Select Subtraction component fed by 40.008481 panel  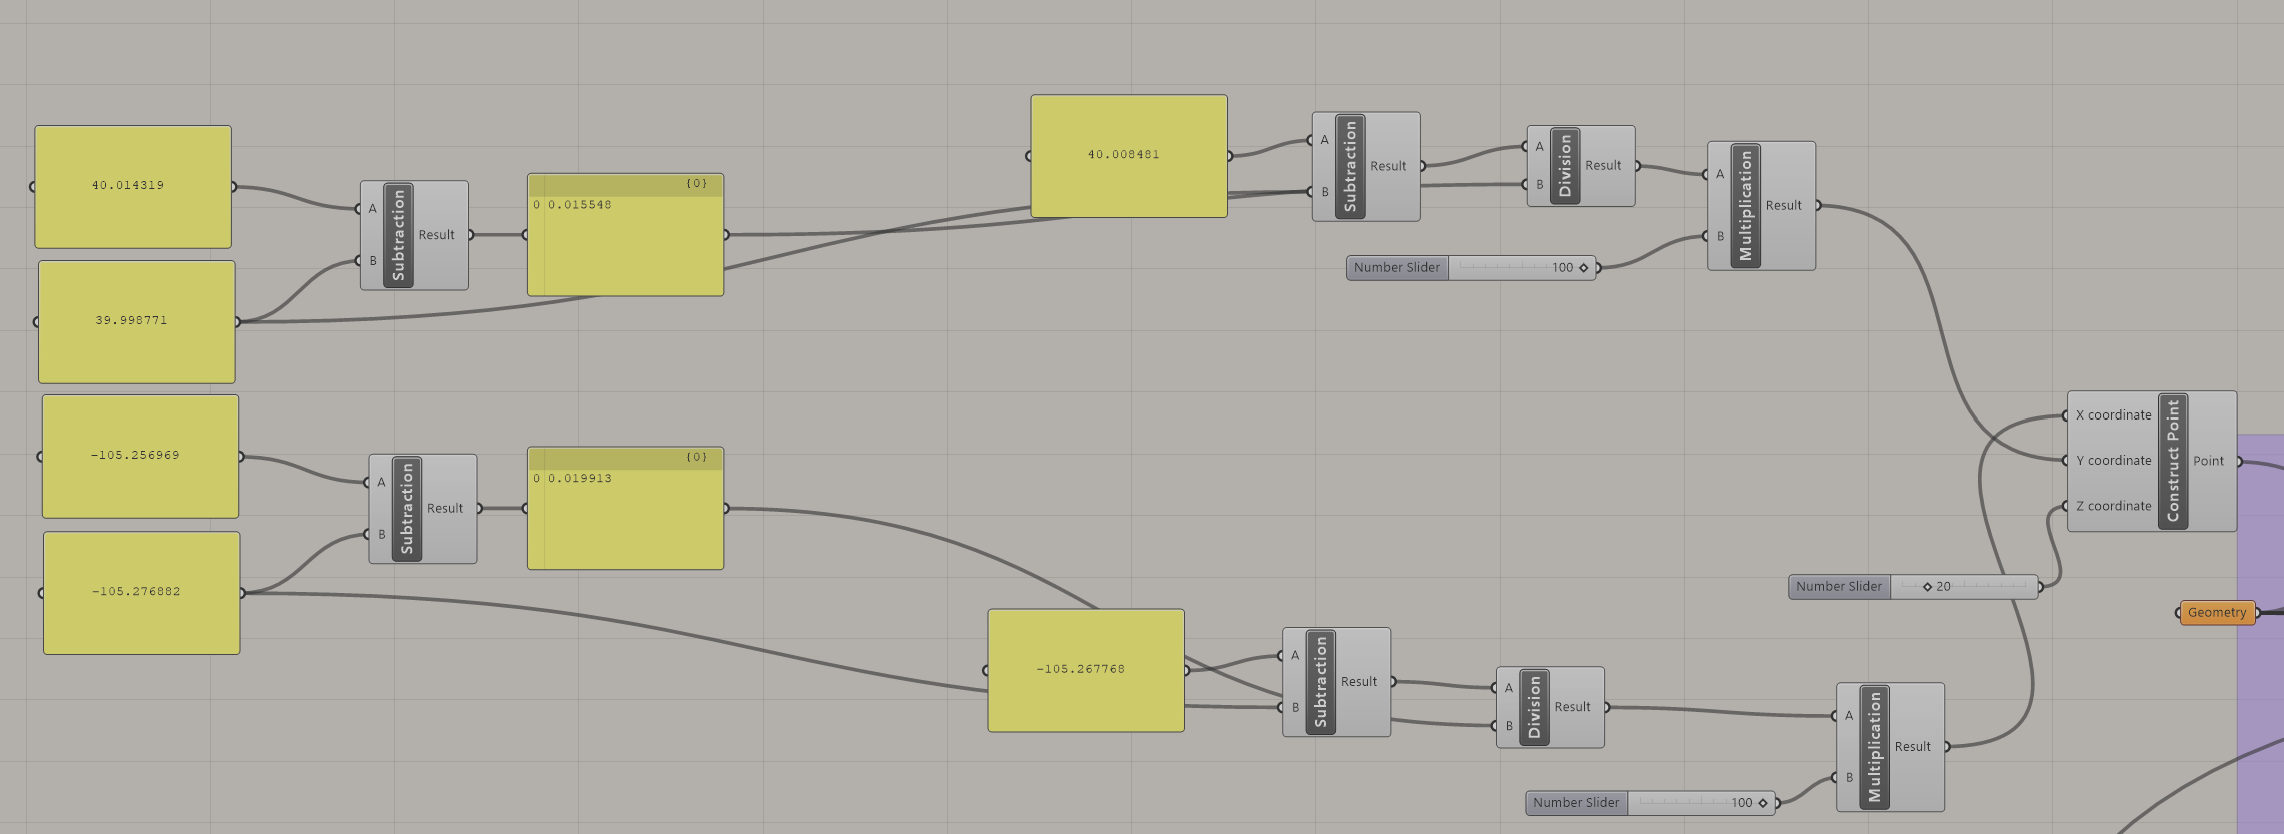click(x=1366, y=166)
